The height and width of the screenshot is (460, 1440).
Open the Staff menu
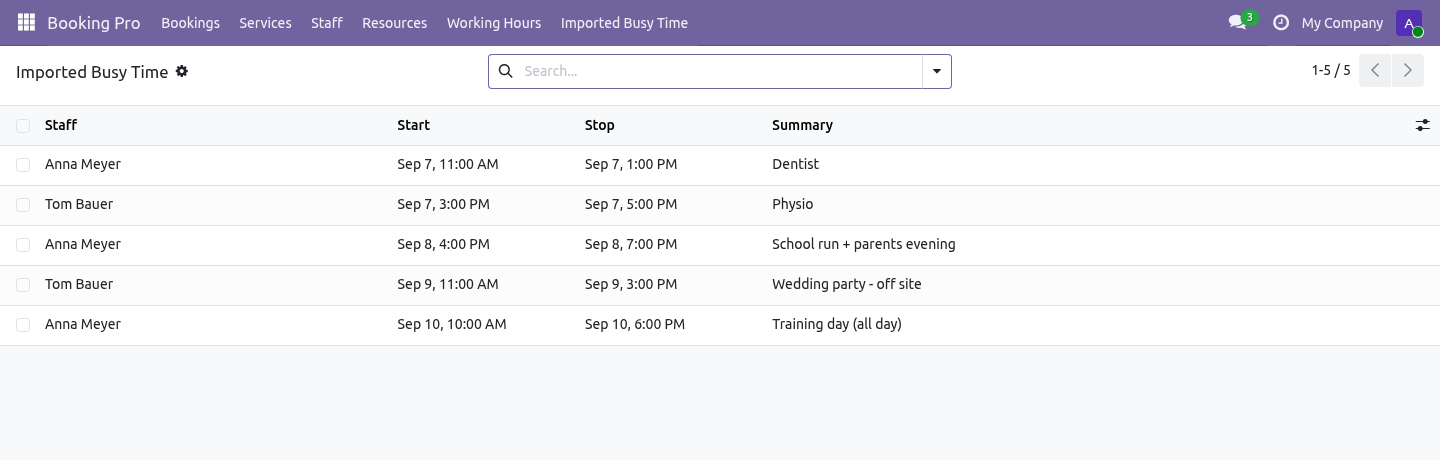(327, 22)
